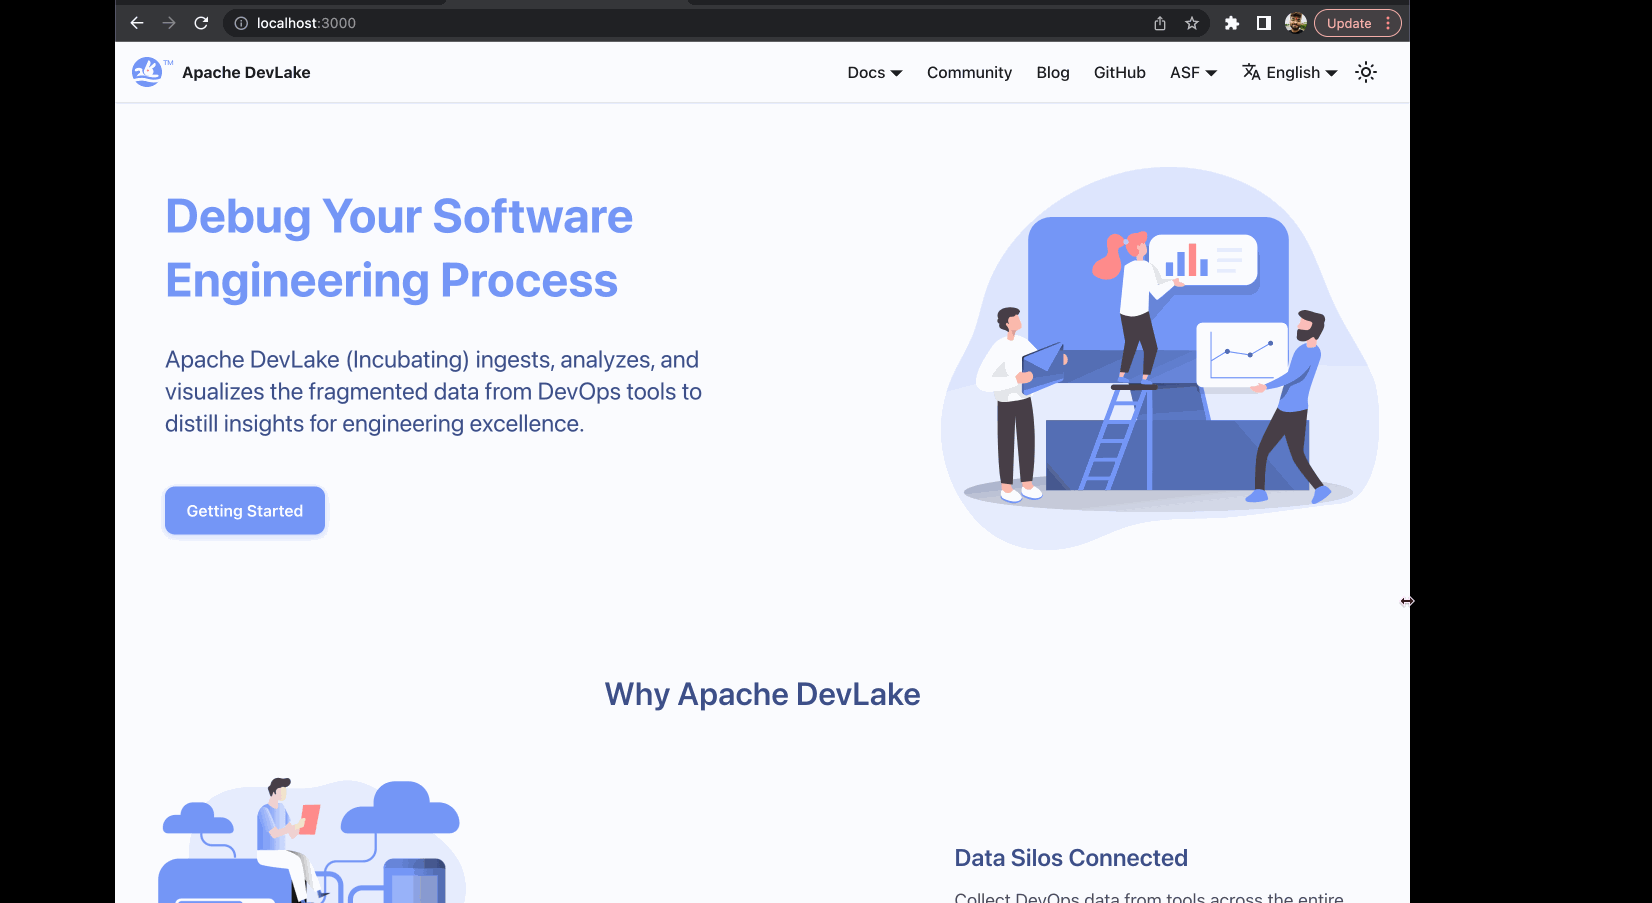The image size is (1652, 903).
Task: Open the Community page
Action: (x=969, y=72)
